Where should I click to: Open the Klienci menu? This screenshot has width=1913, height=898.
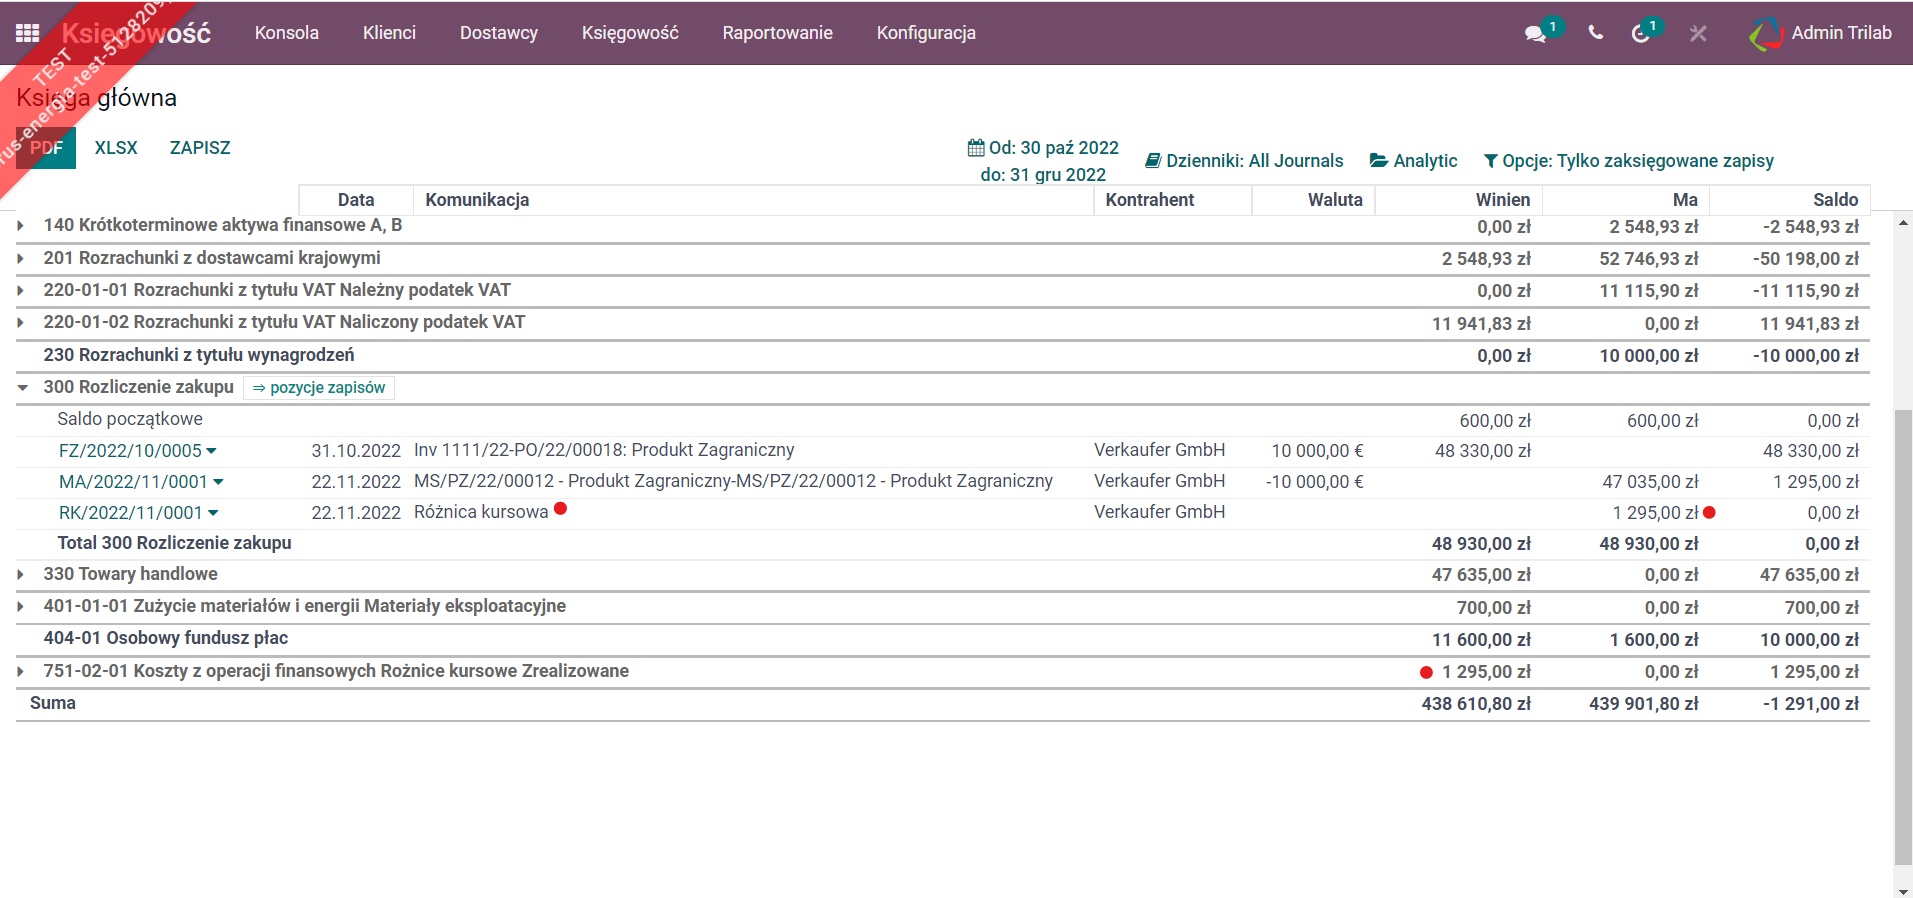tap(389, 33)
